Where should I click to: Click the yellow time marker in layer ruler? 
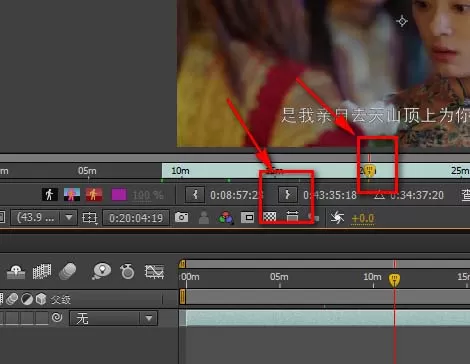369,170
